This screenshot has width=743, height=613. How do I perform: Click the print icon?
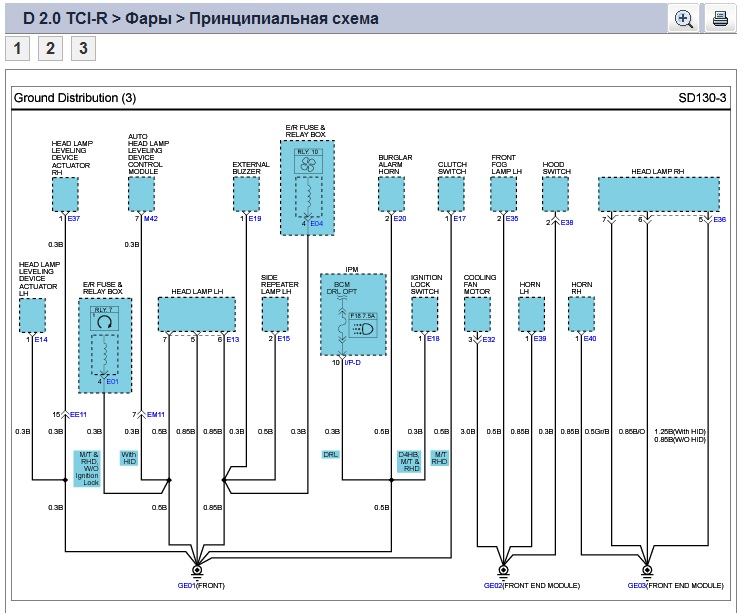[719, 18]
